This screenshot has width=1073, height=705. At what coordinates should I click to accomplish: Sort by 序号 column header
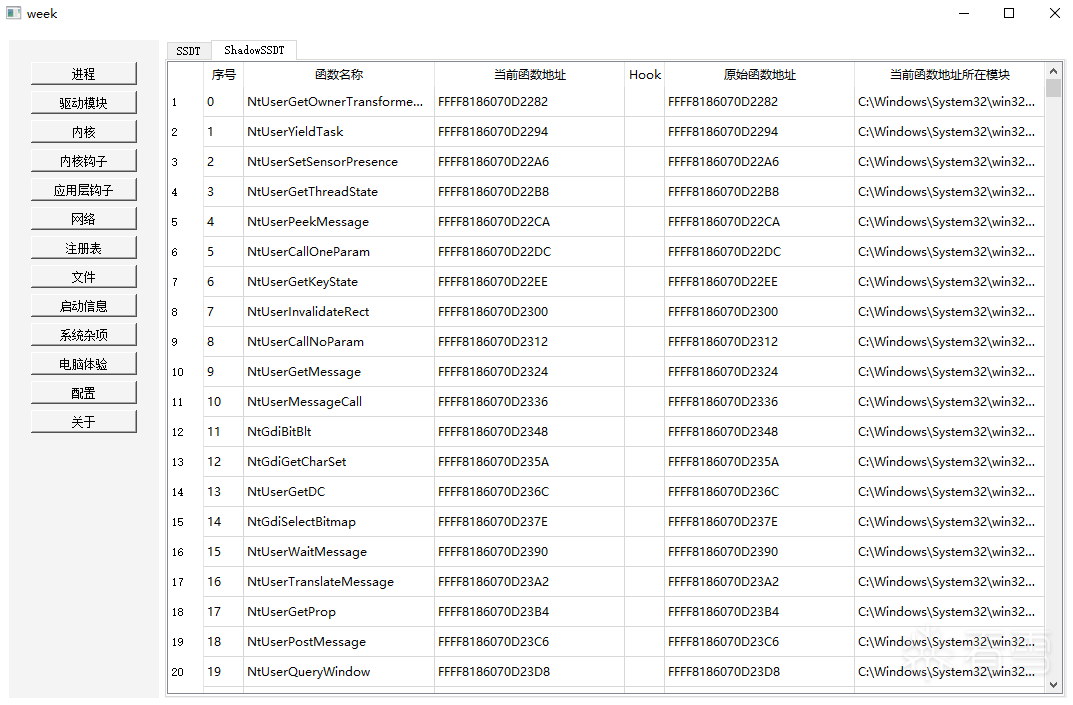[223, 75]
